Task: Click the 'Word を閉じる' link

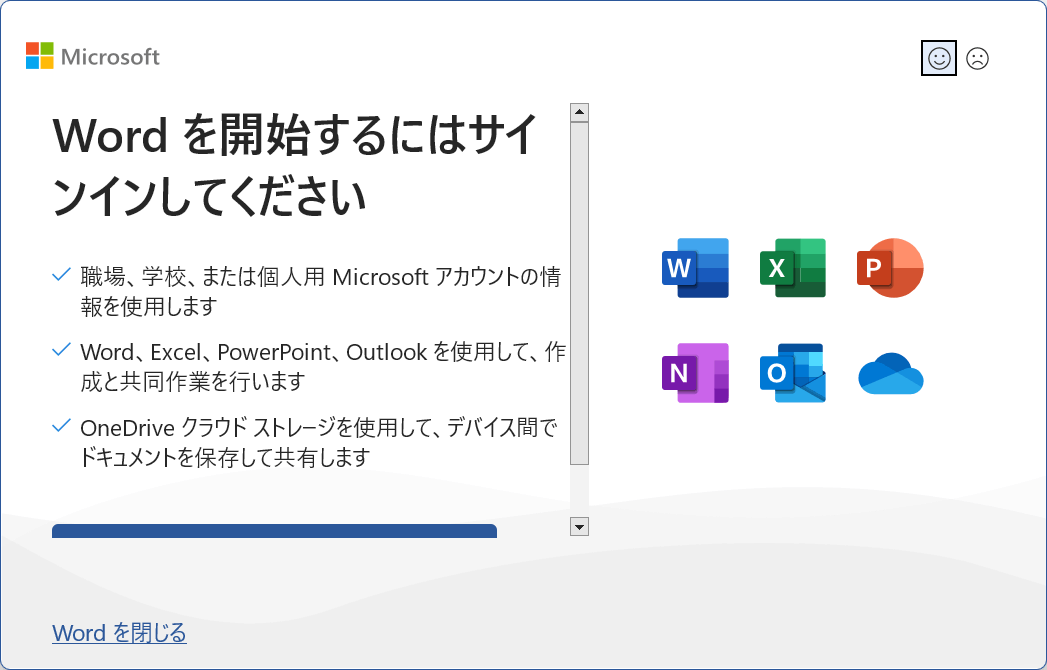Action: (x=120, y=633)
